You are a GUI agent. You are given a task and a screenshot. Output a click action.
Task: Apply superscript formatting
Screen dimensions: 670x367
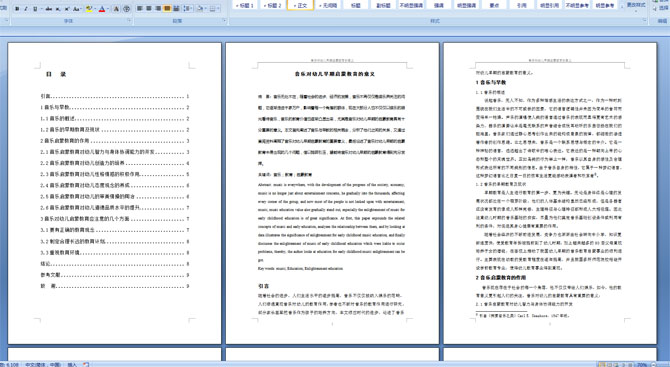tap(67, 9)
